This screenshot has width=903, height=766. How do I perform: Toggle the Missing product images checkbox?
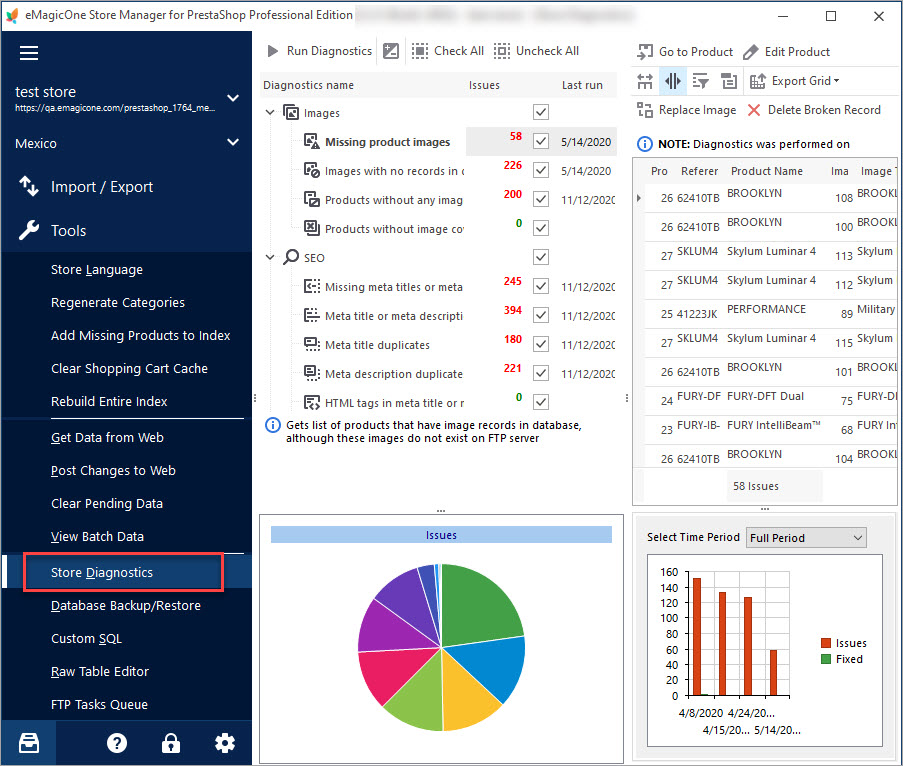[x=541, y=141]
